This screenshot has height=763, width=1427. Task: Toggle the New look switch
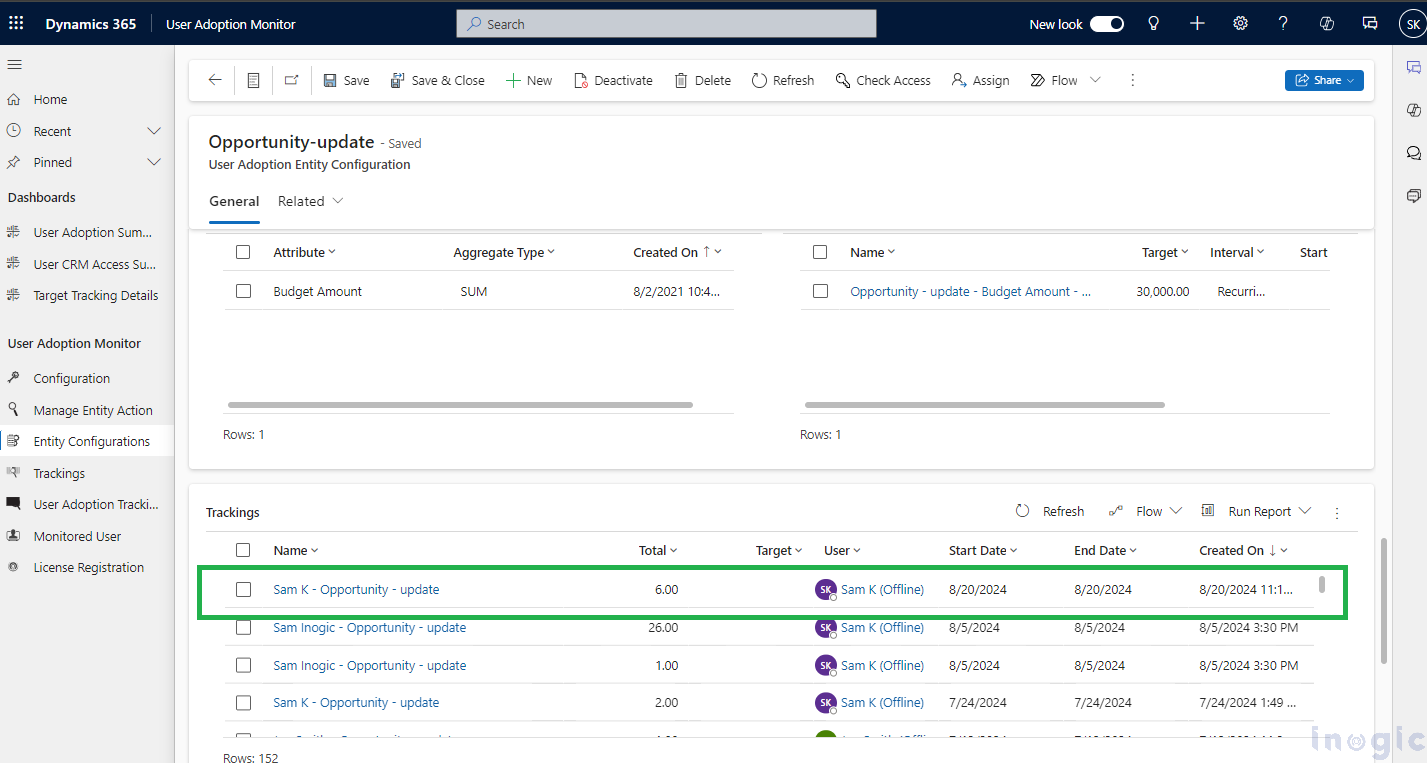point(1107,24)
